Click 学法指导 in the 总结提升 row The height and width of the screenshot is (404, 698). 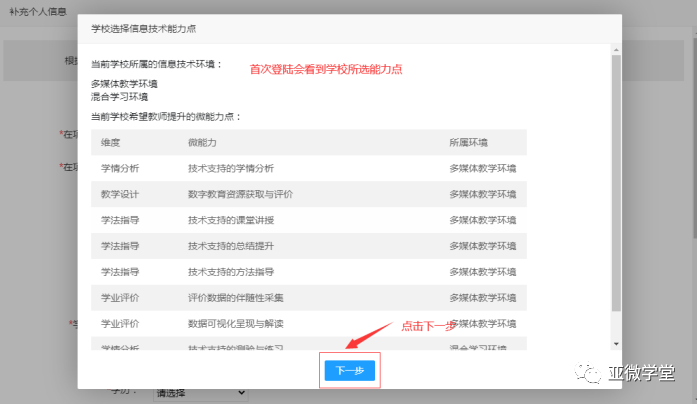pyautogui.click(x=120, y=246)
